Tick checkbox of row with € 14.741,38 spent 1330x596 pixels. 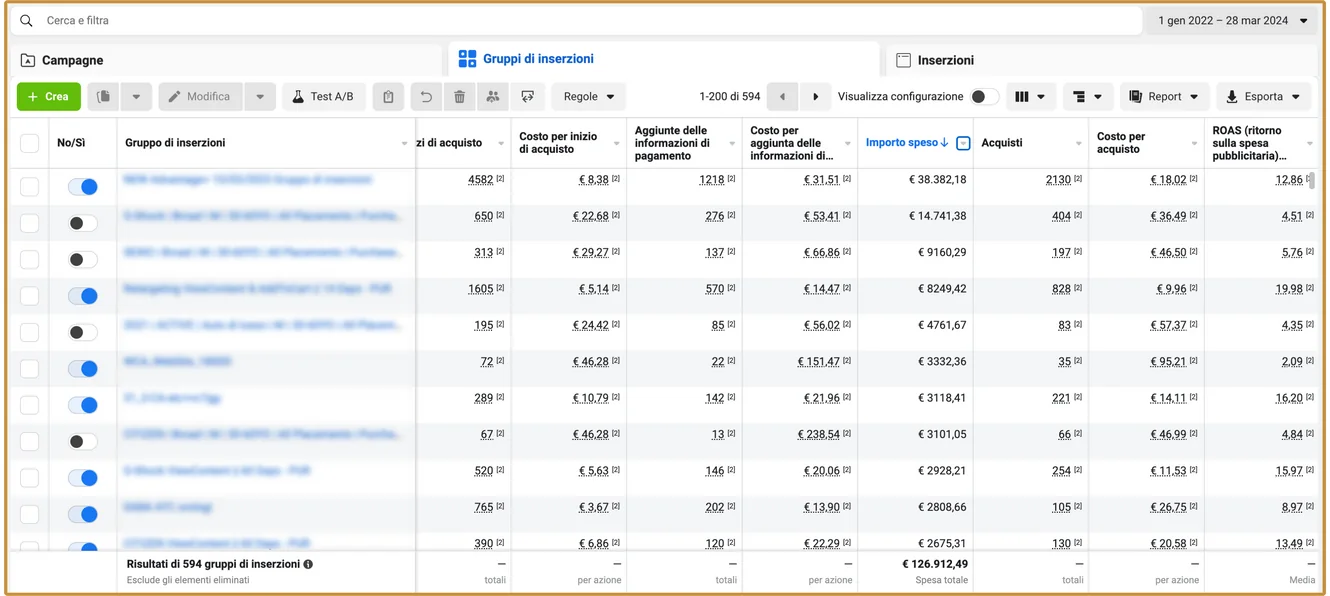pyautogui.click(x=29, y=223)
